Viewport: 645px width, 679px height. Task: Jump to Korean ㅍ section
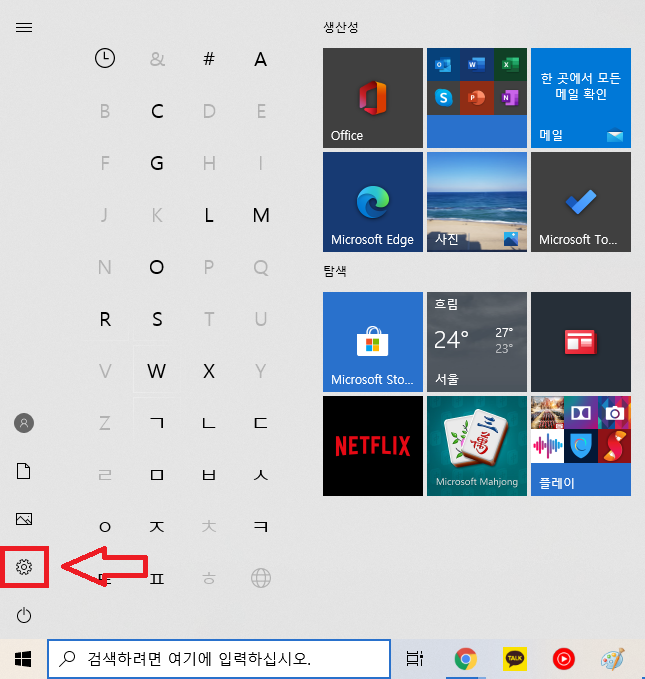(157, 579)
